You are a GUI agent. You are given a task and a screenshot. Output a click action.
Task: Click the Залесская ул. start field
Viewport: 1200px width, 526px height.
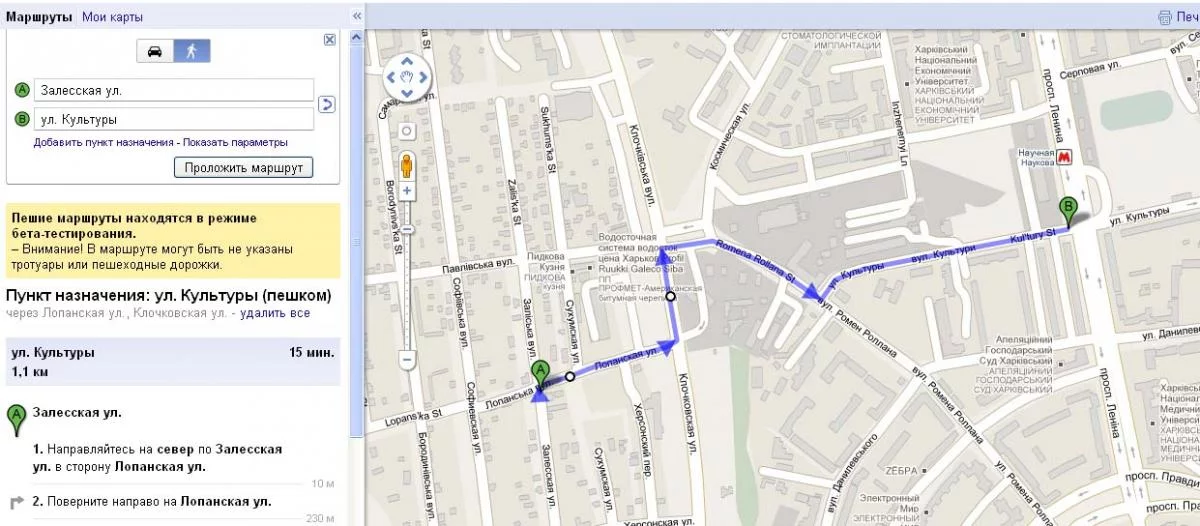[174, 90]
